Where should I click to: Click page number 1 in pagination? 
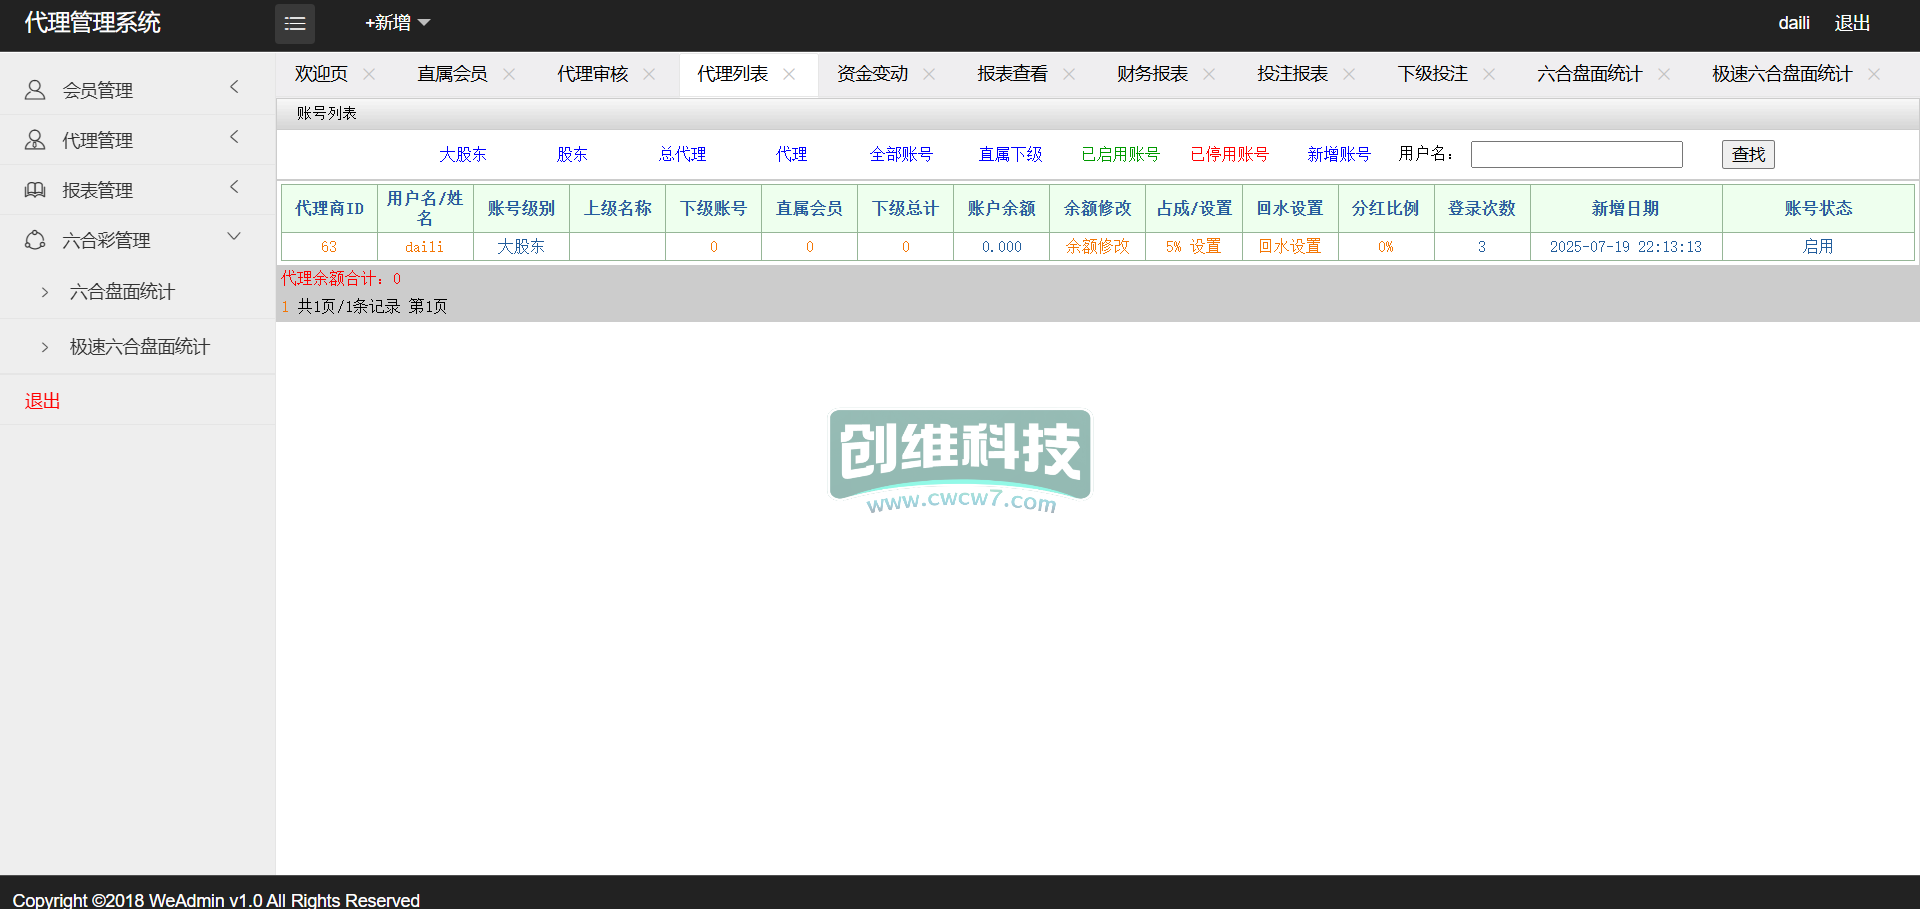tap(285, 306)
